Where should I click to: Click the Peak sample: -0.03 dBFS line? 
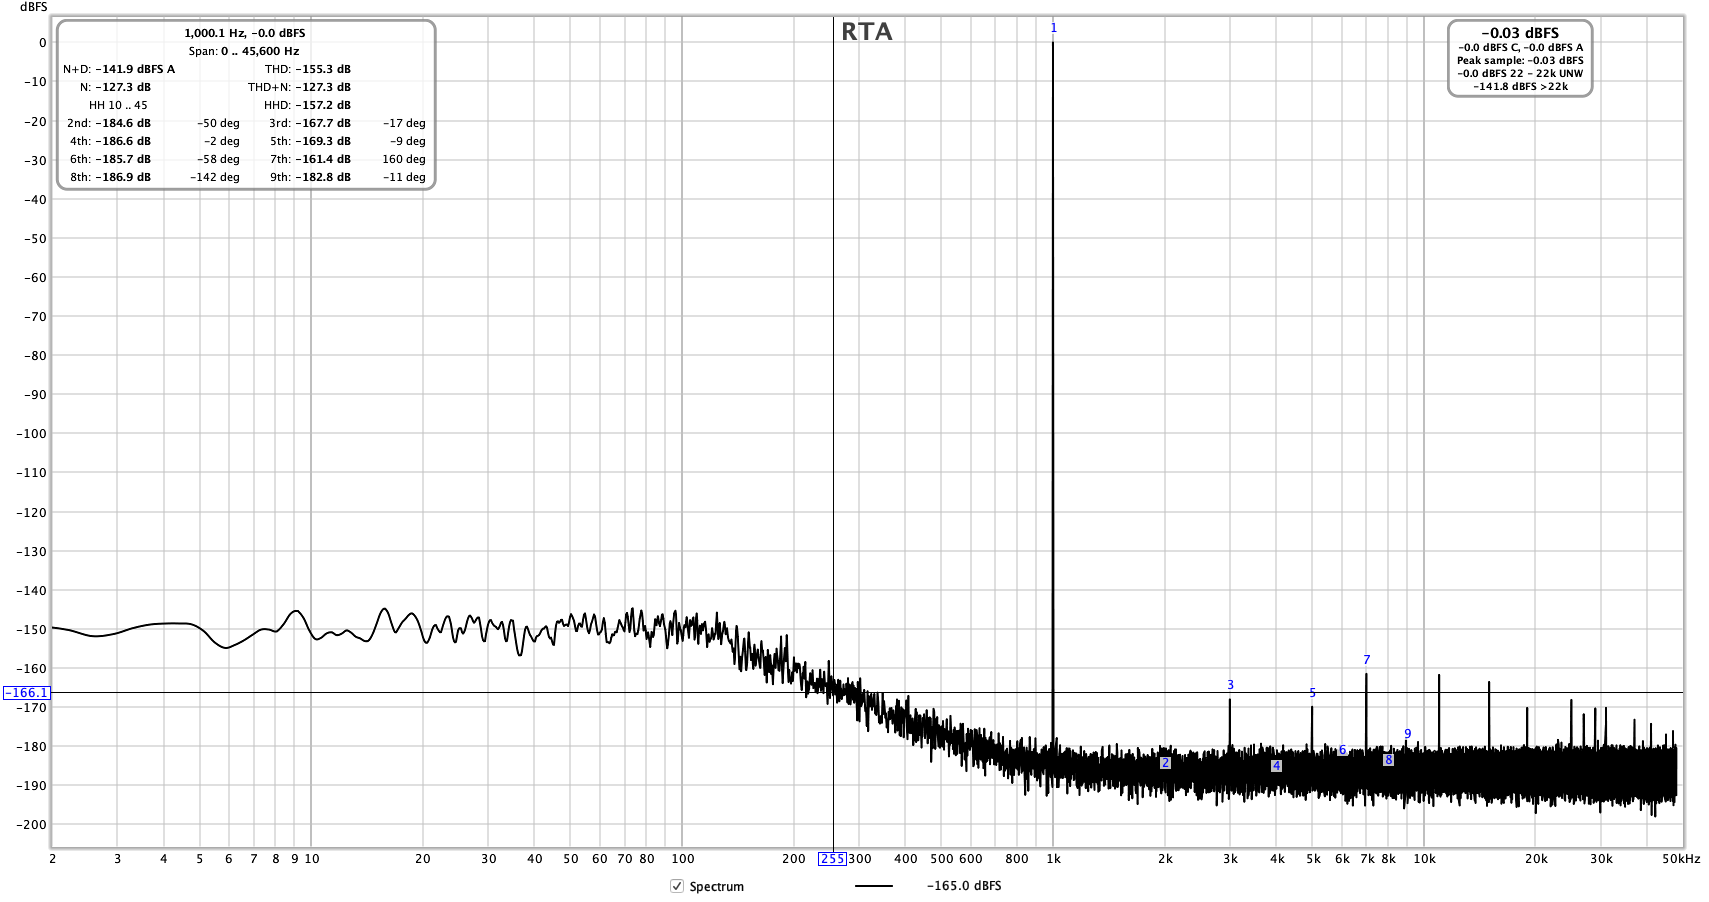[1520, 60]
